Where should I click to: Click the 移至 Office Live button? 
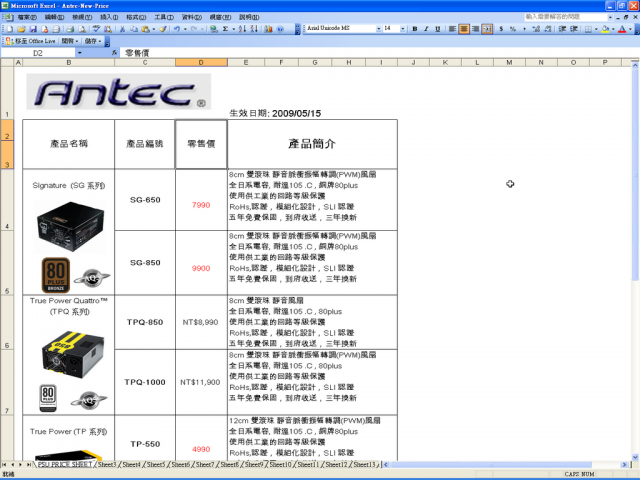(x=31, y=41)
